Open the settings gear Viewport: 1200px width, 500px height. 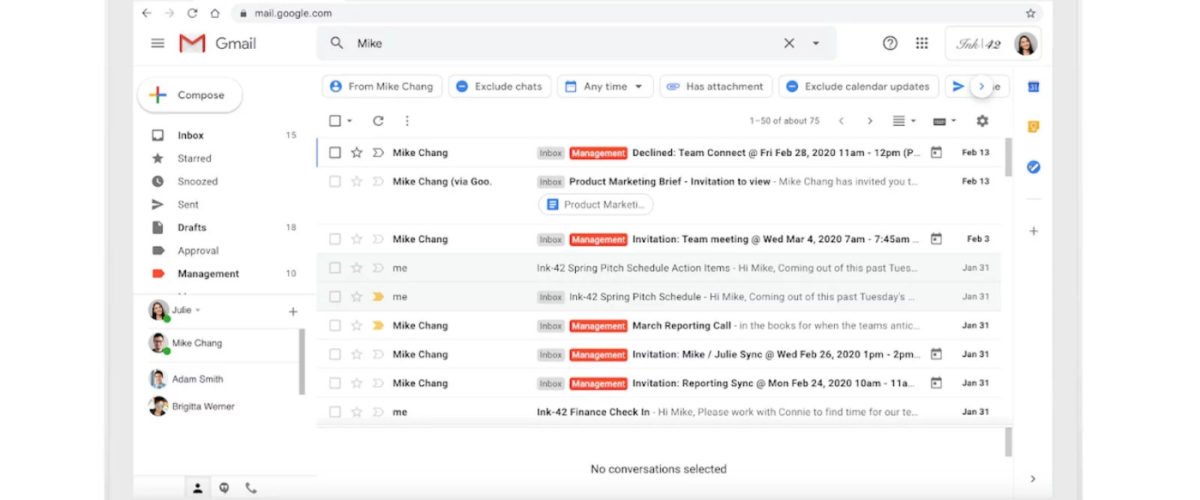tap(982, 120)
